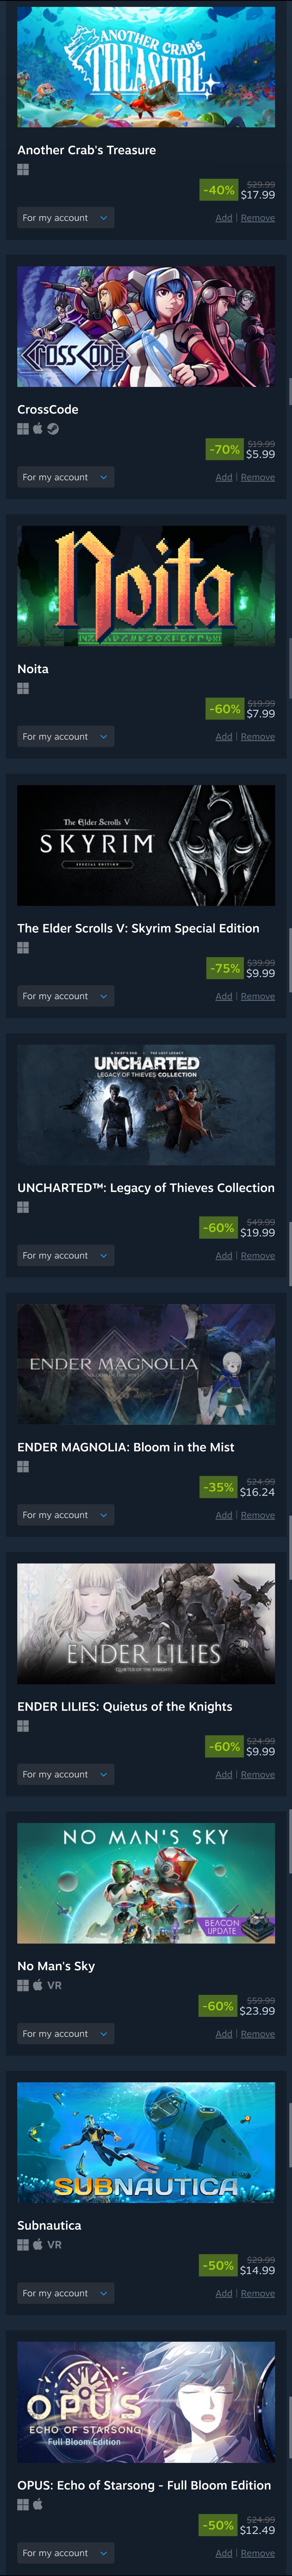
Task: Open the ENDER LILIES banner image
Action: 146,1623
